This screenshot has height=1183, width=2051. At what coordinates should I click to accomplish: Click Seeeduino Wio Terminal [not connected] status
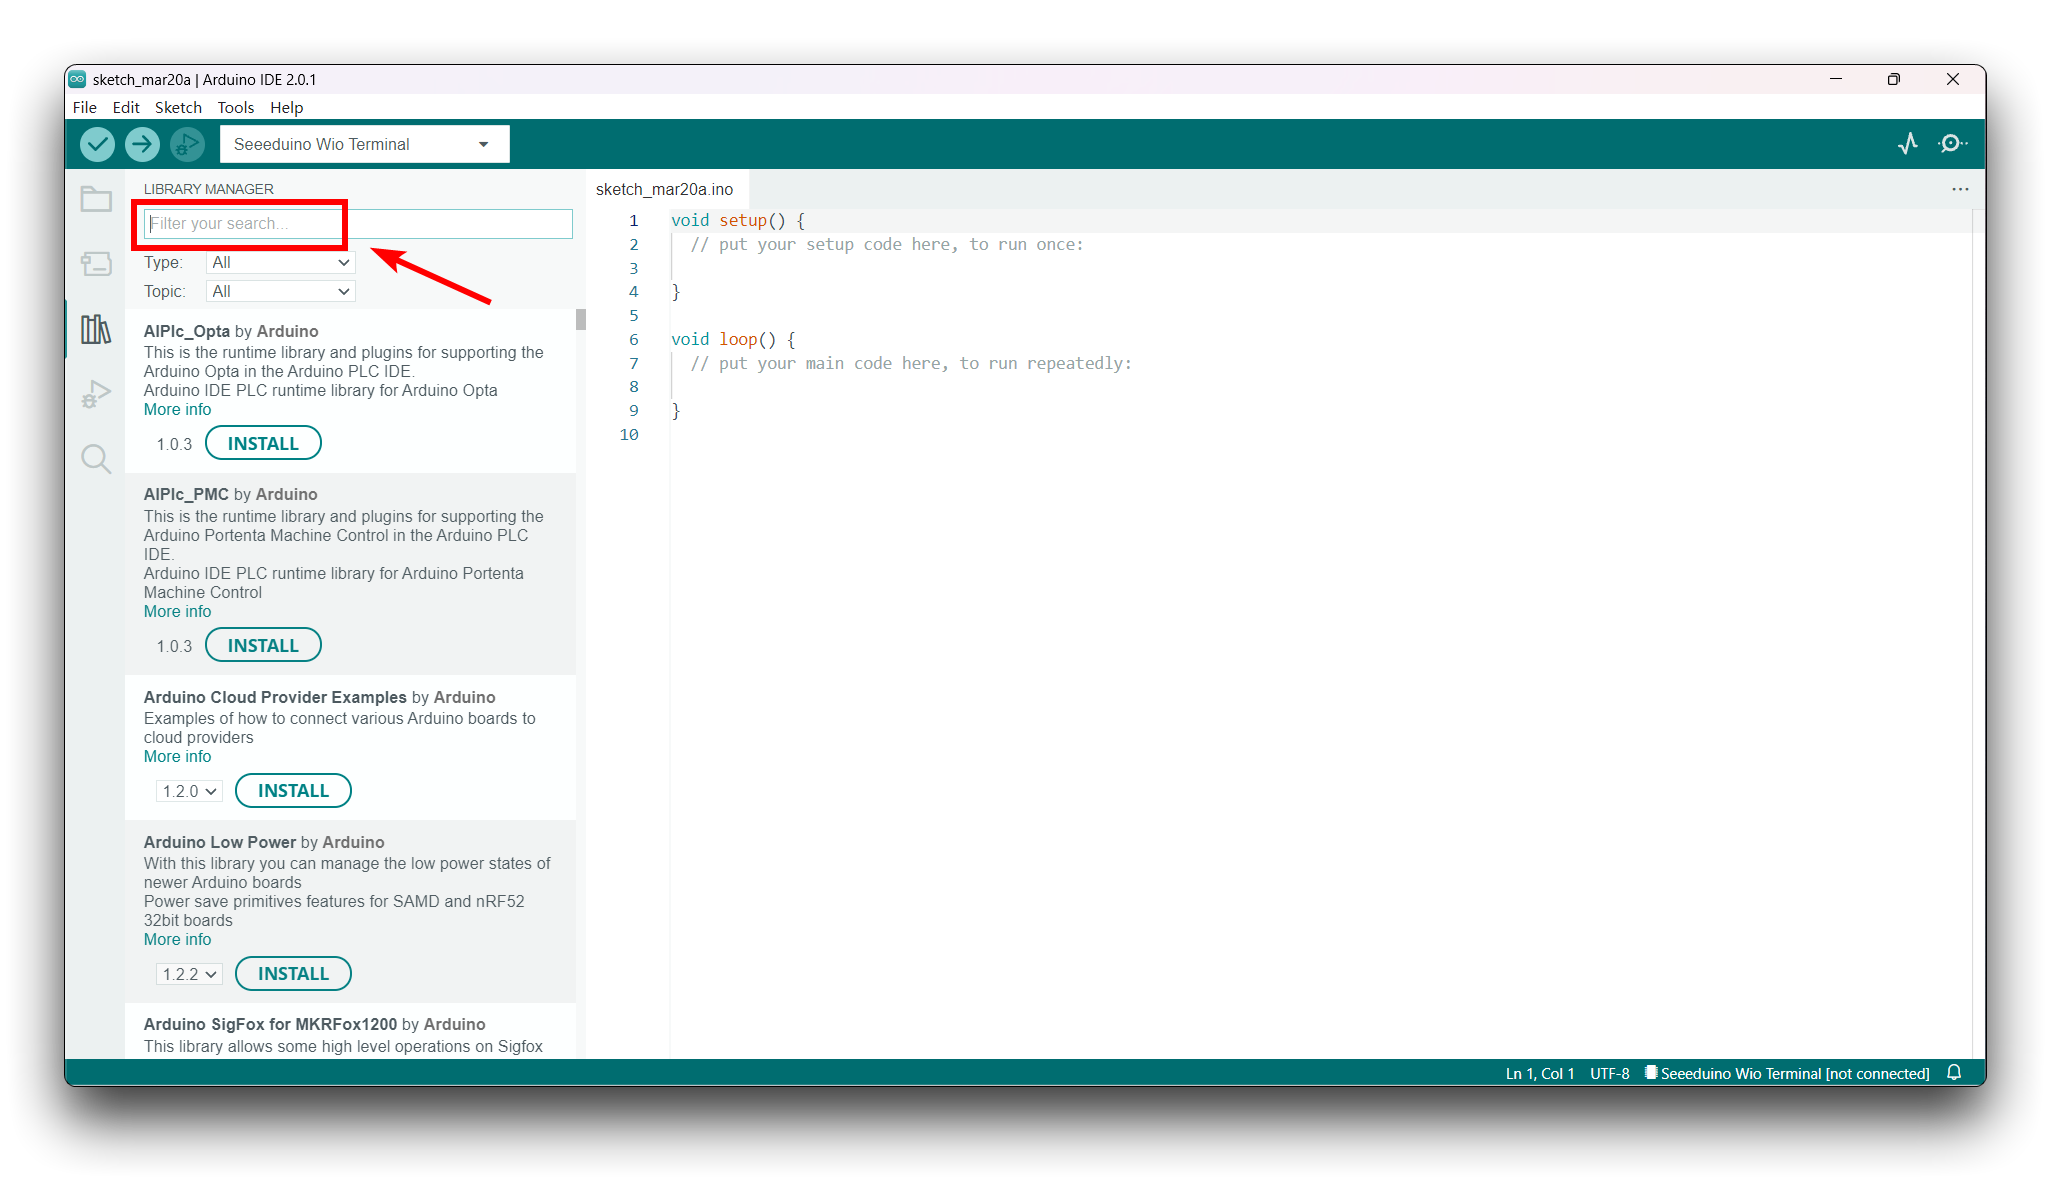tap(1787, 1073)
